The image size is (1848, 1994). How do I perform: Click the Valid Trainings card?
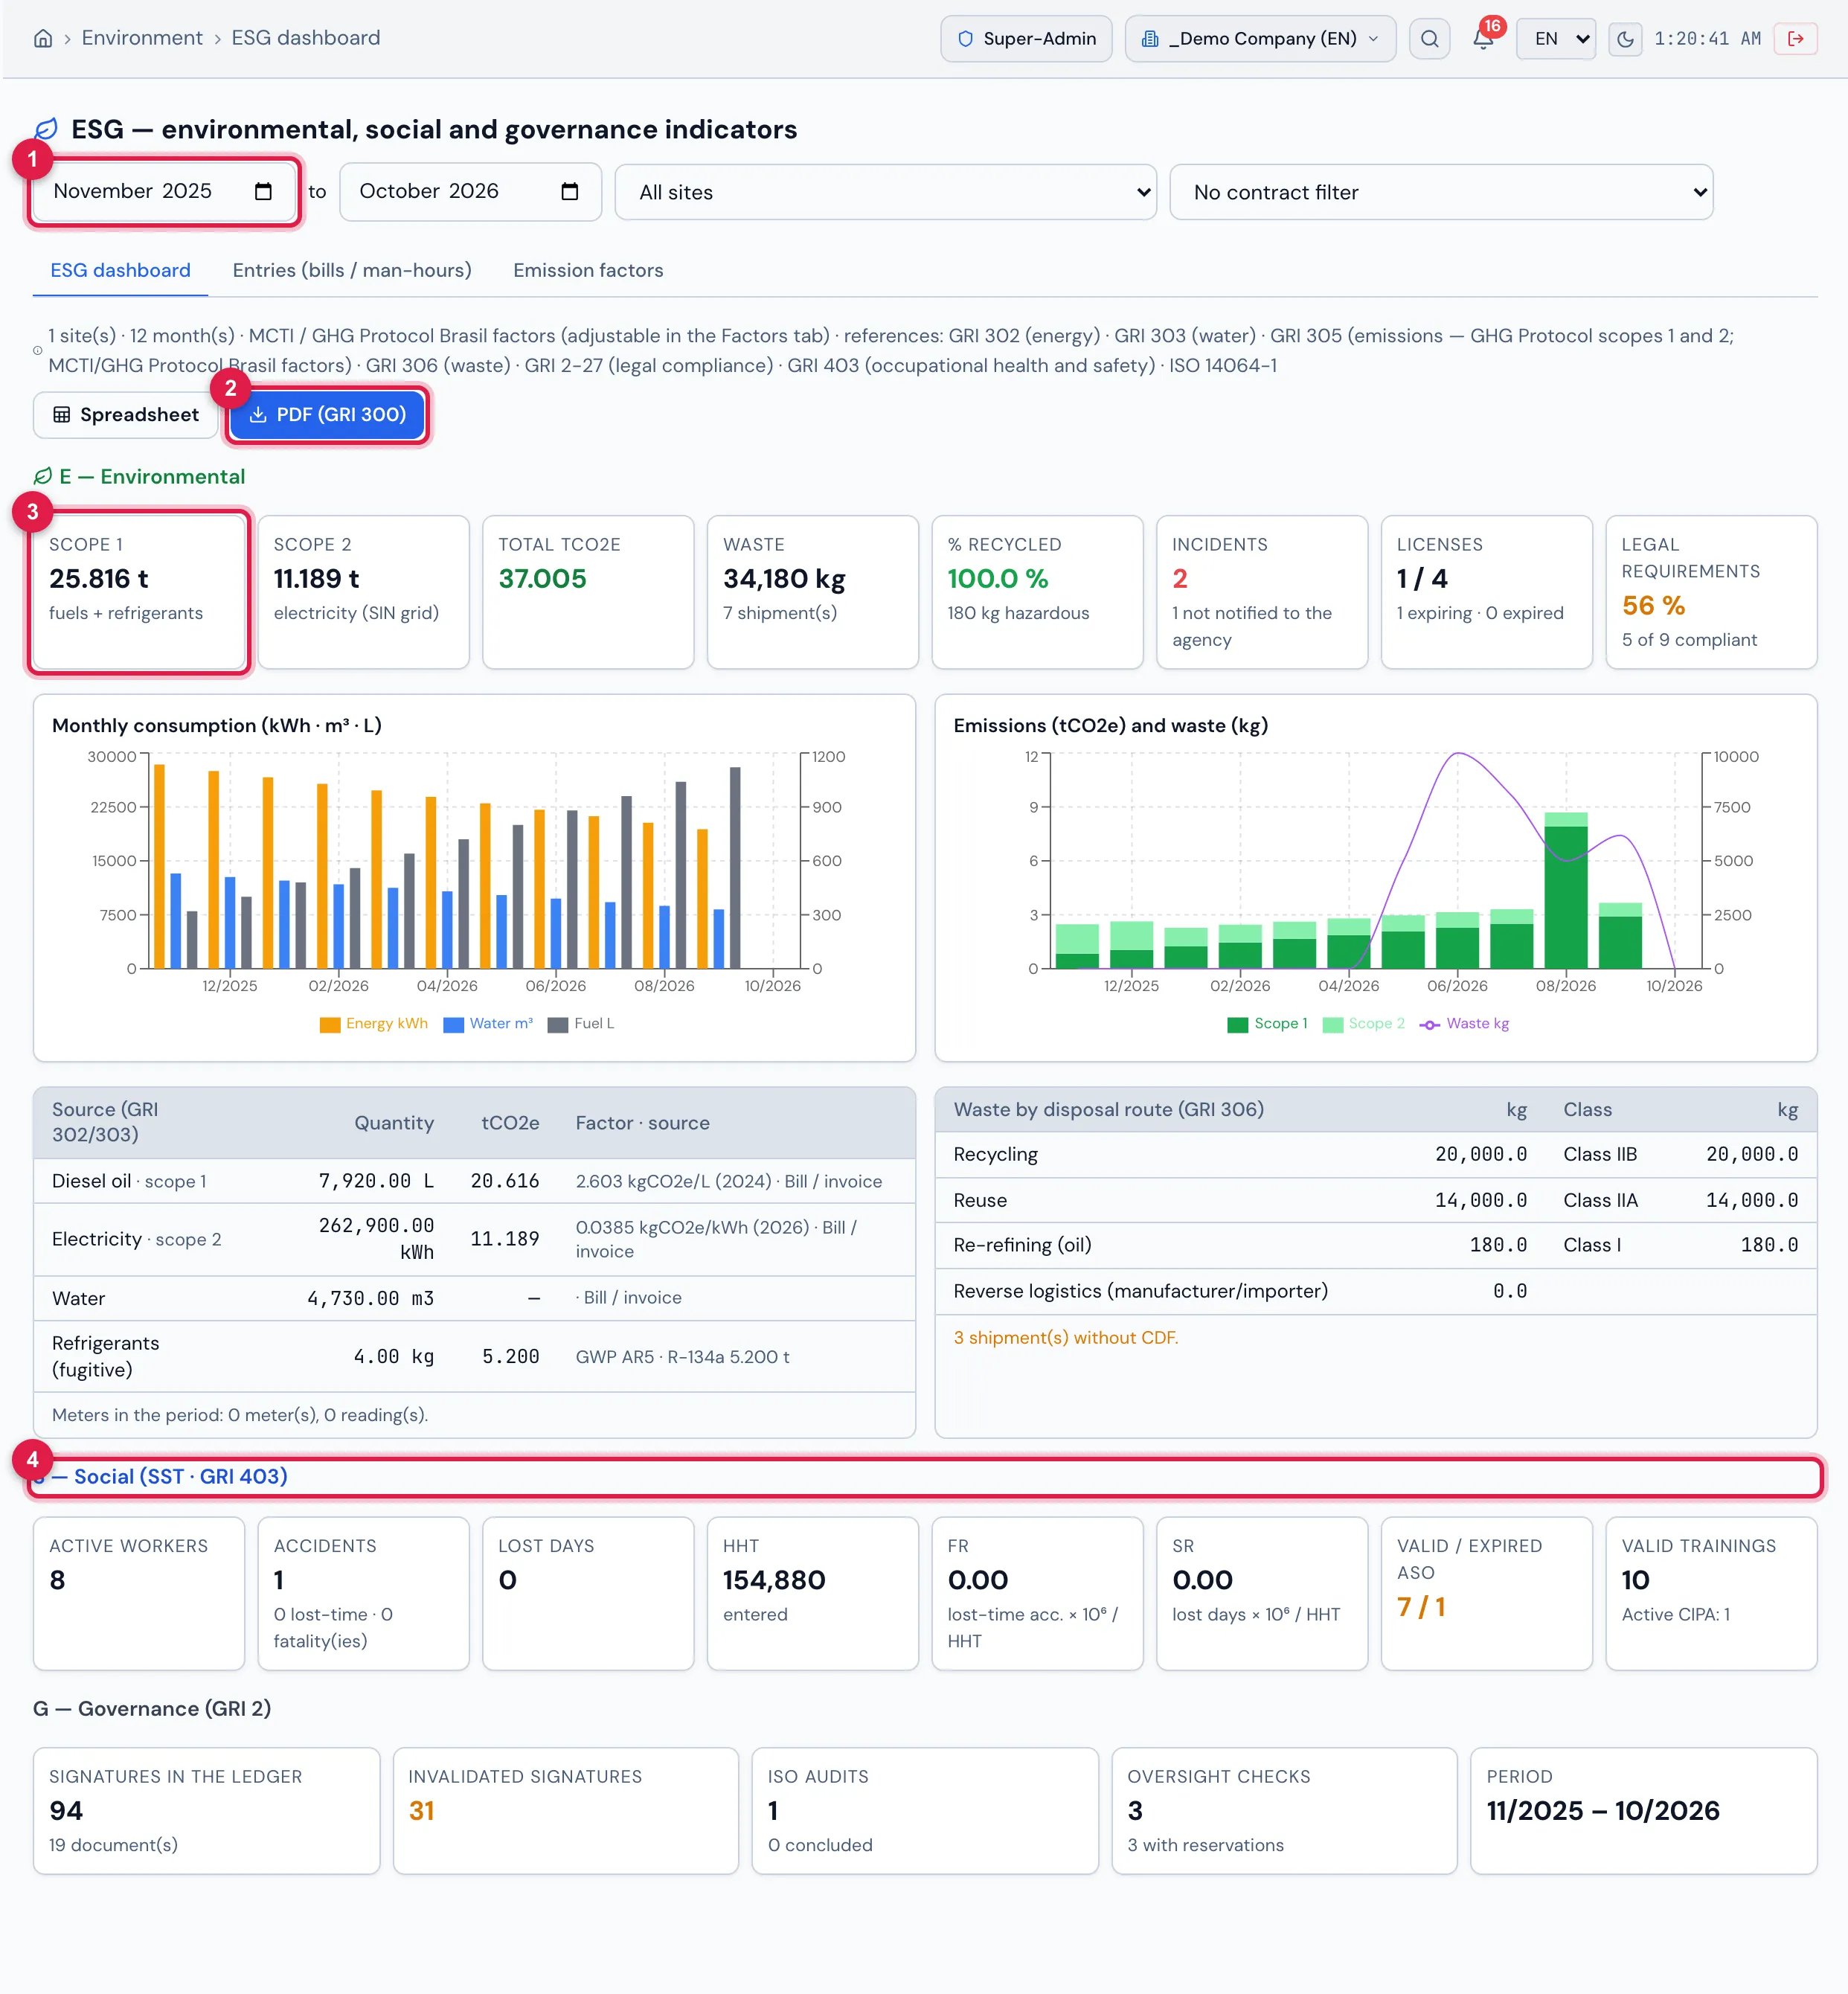pyautogui.click(x=1711, y=1594)
